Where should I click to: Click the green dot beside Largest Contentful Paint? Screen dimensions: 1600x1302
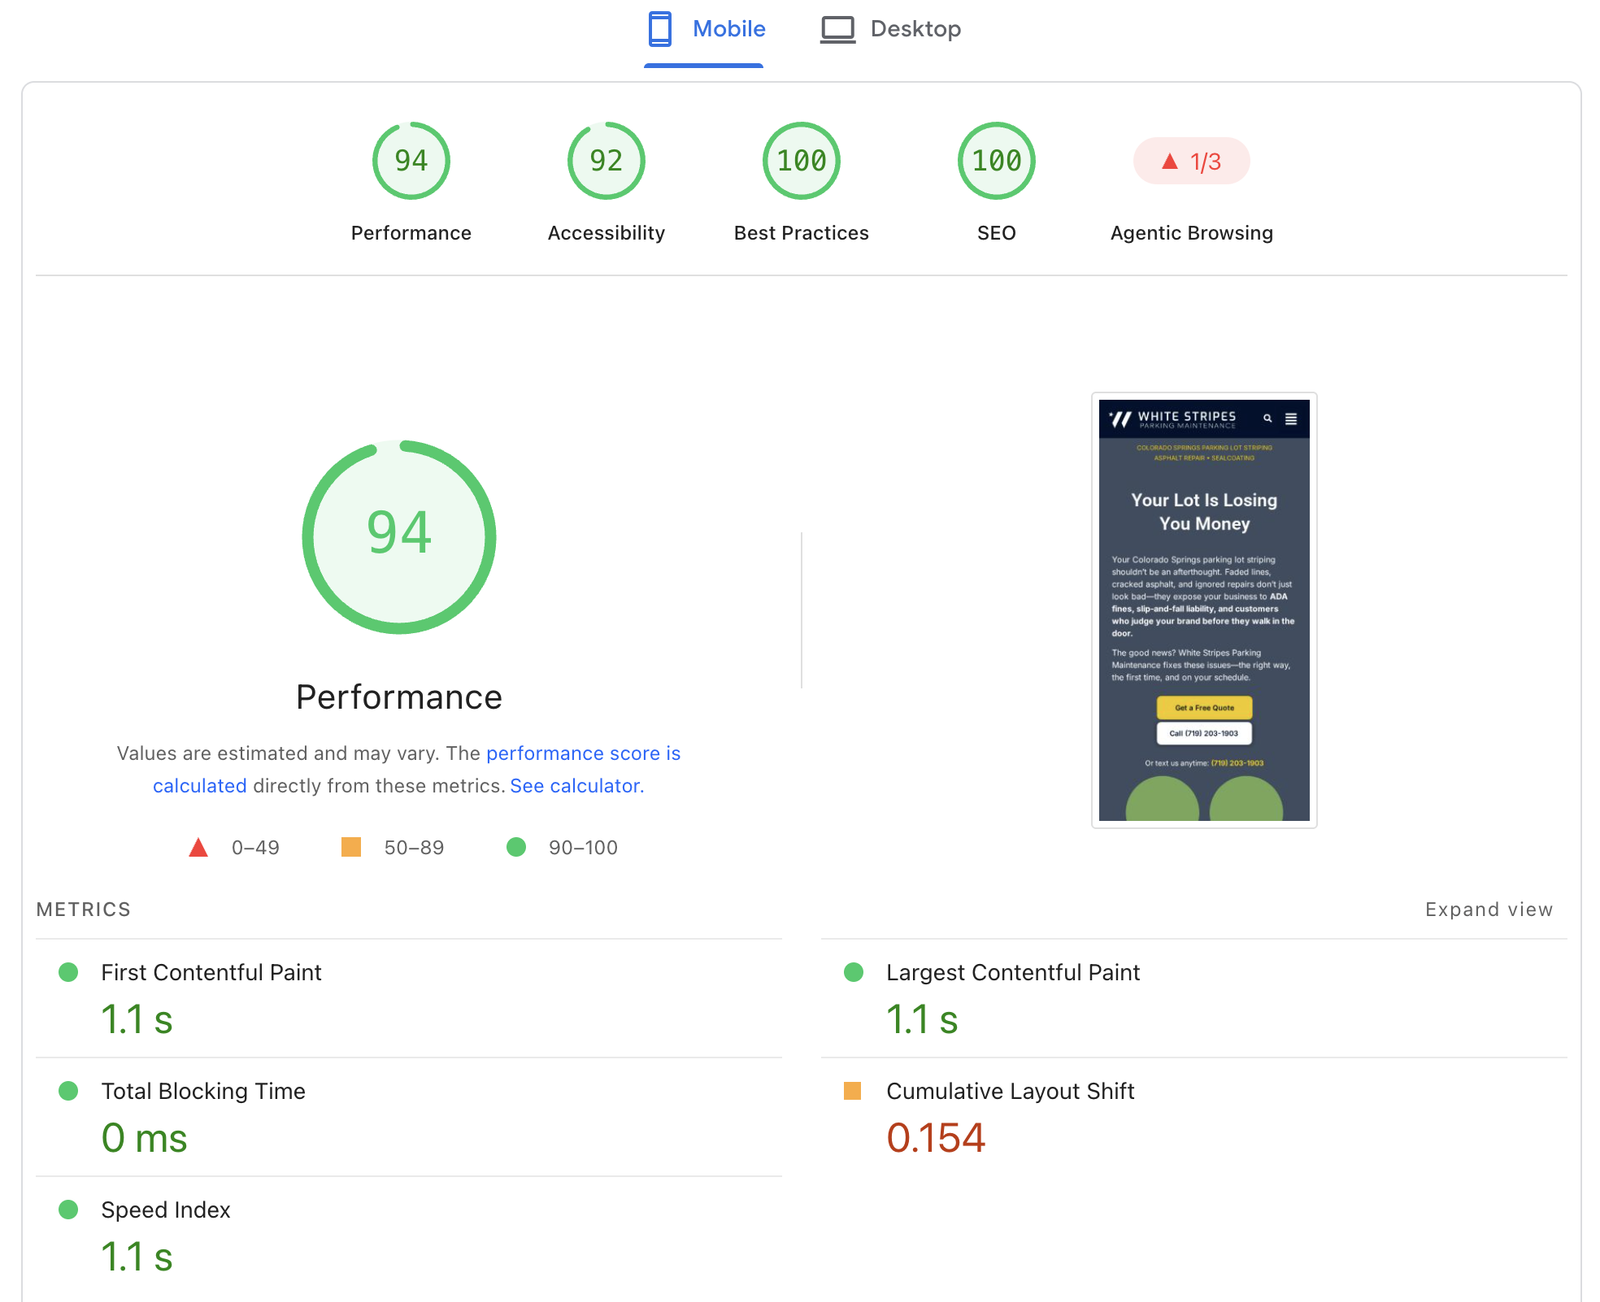pos(853,972)
